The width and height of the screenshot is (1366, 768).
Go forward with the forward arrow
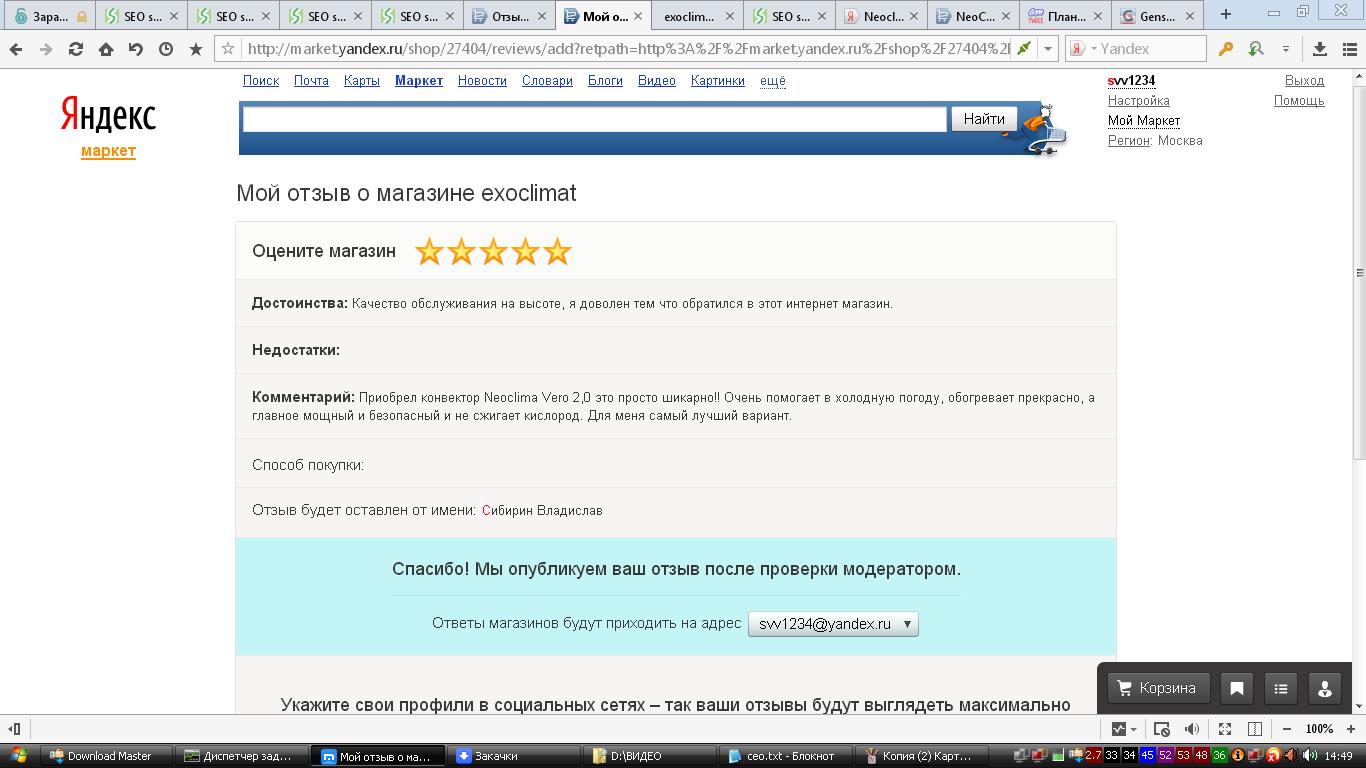(x=46, y=49)
